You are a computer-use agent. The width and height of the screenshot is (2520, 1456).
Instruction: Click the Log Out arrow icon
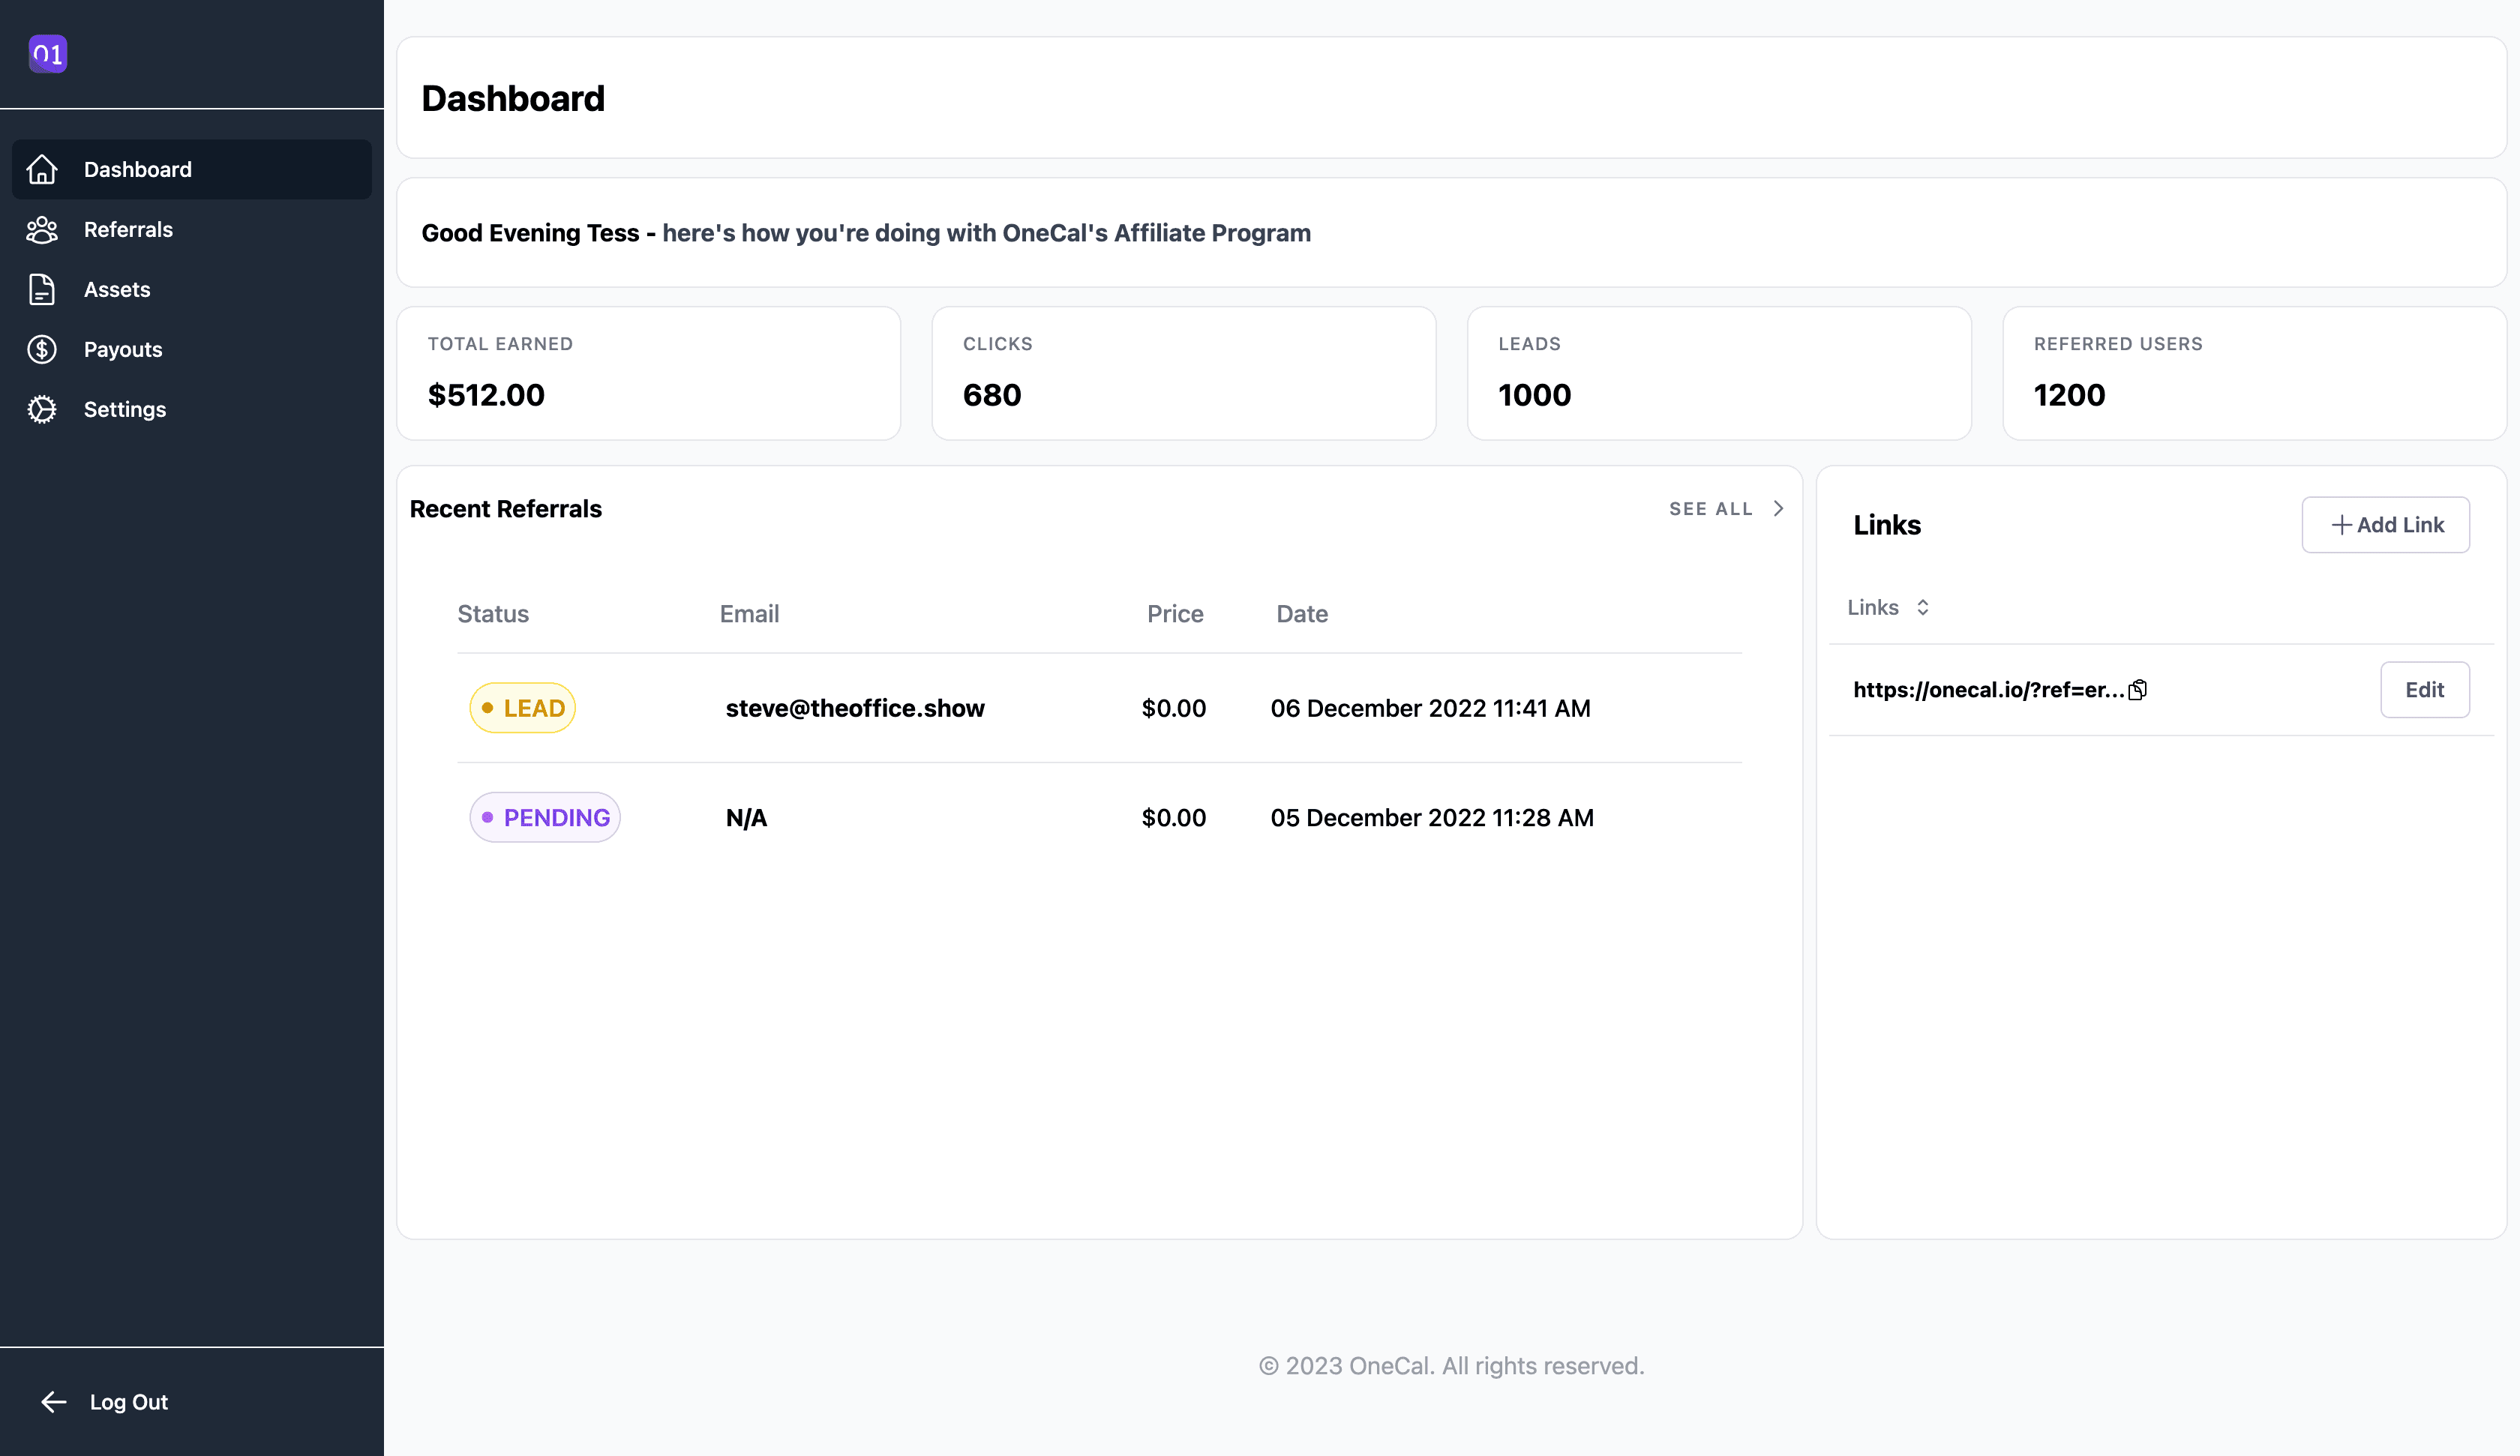tap(54, 1402)
